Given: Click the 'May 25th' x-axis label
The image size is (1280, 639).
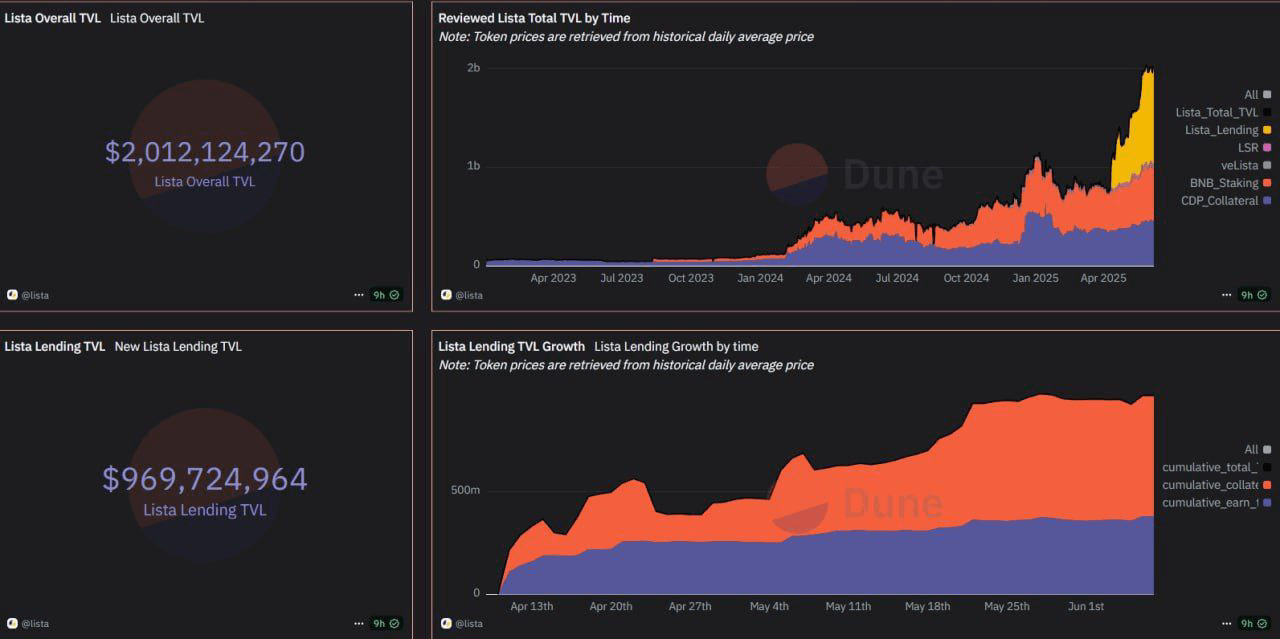Looking at the screenshot, I should click(1006, 606).
